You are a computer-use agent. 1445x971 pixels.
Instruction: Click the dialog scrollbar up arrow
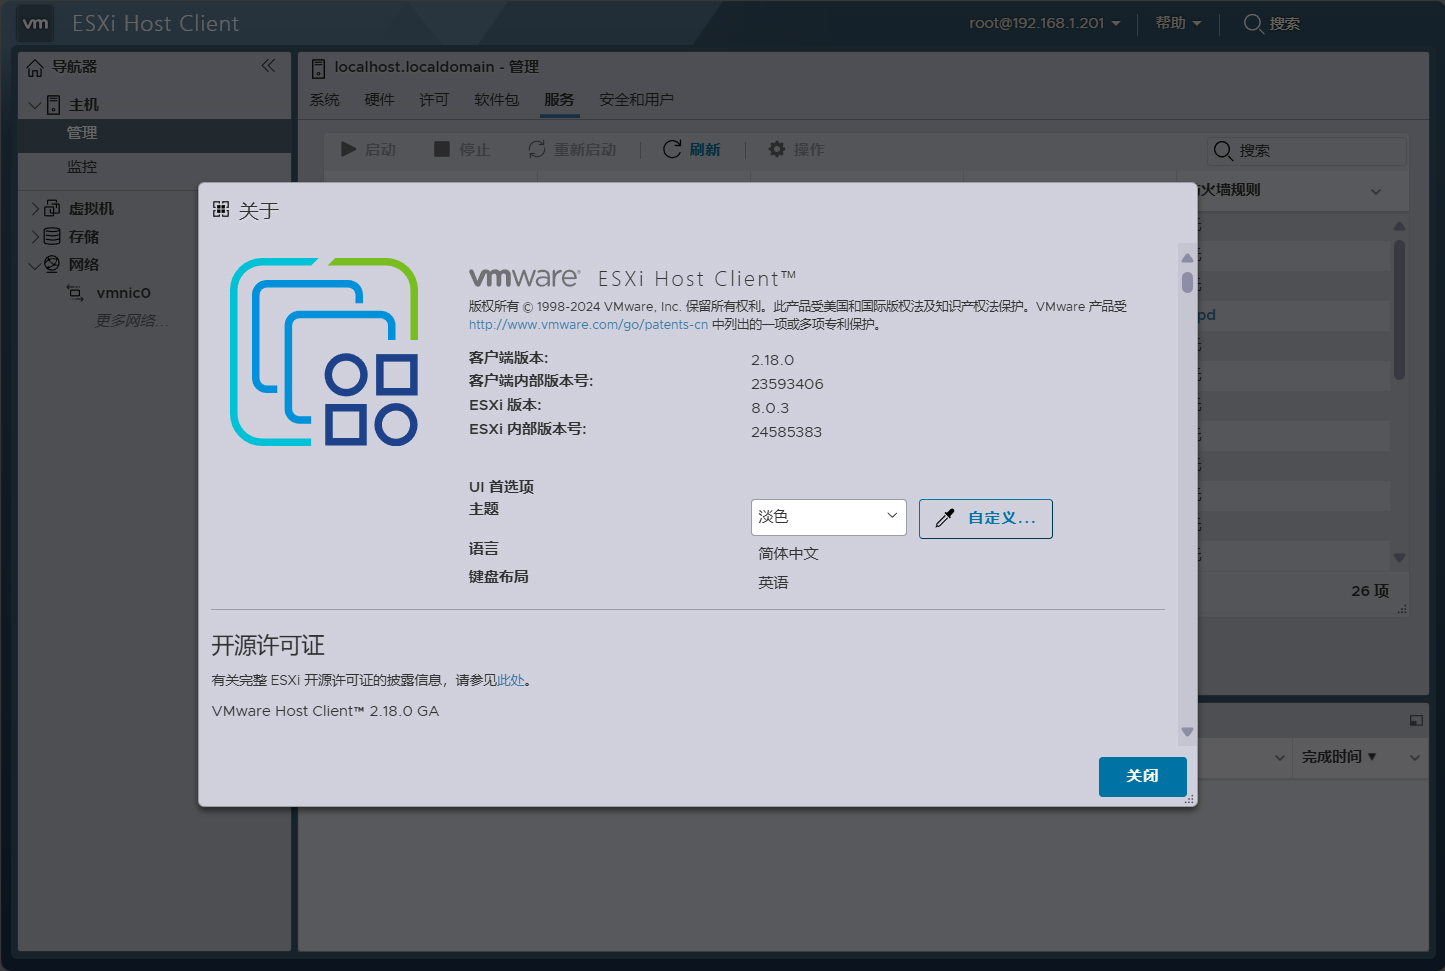[1187, 258]
